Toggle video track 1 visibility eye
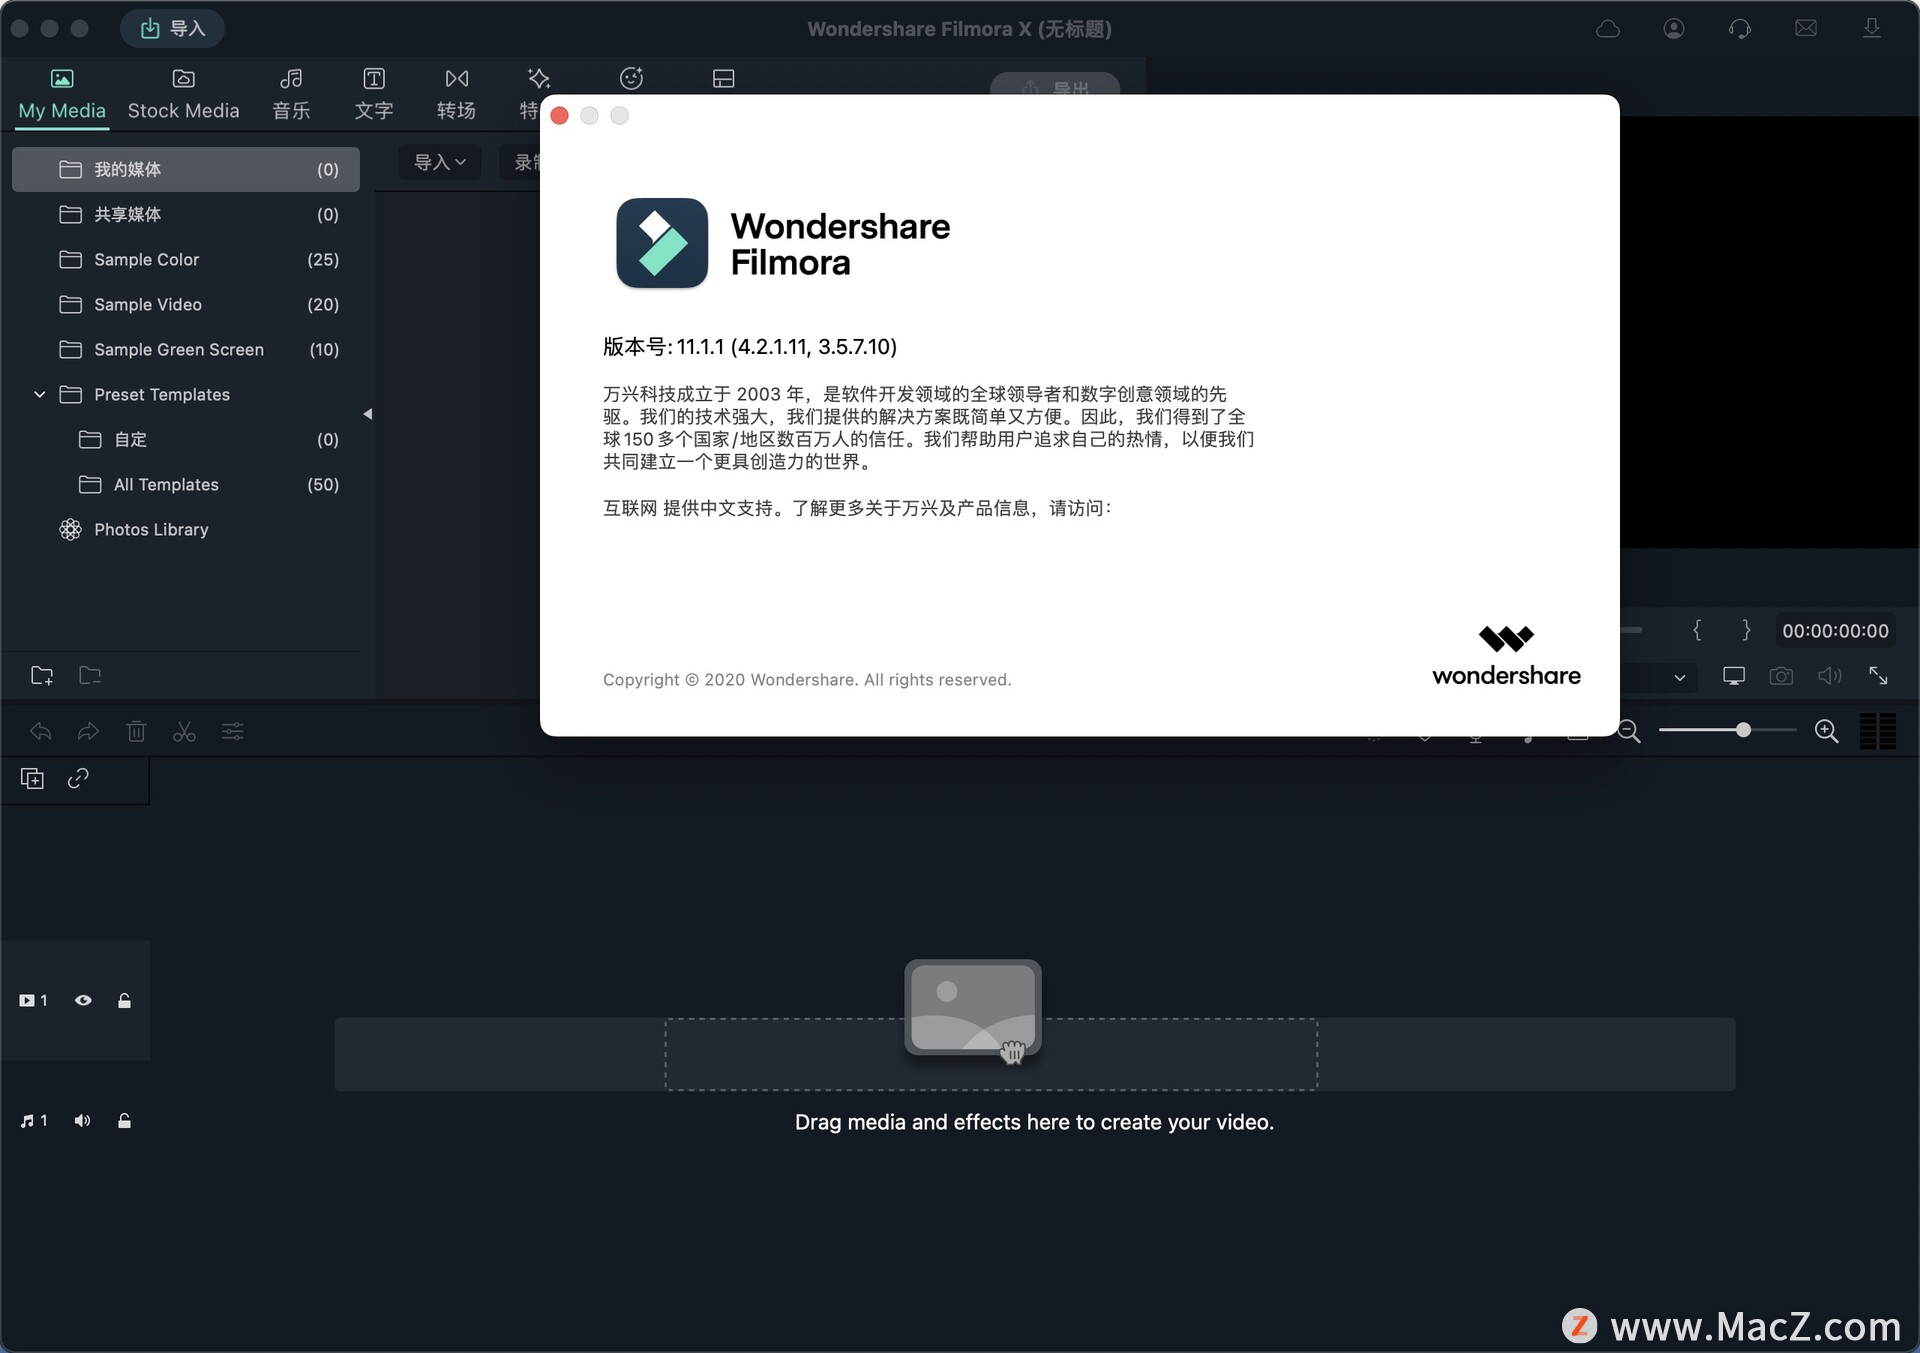Viewport: 1920px width, 1353px height. 83,1000
